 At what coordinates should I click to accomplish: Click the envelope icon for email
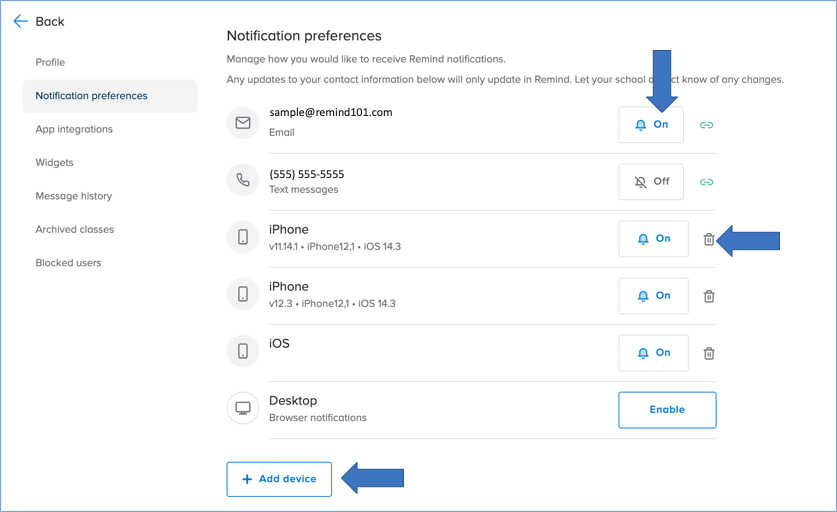pos(243,123)
